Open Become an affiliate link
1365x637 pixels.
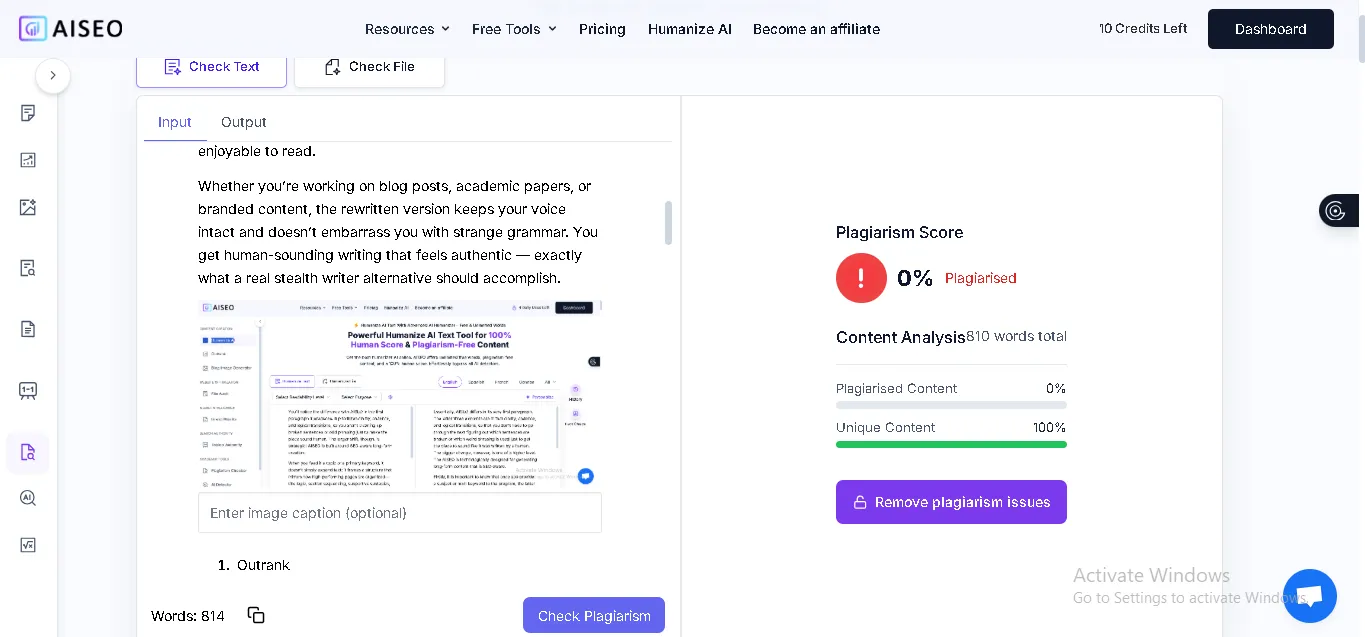816,29
